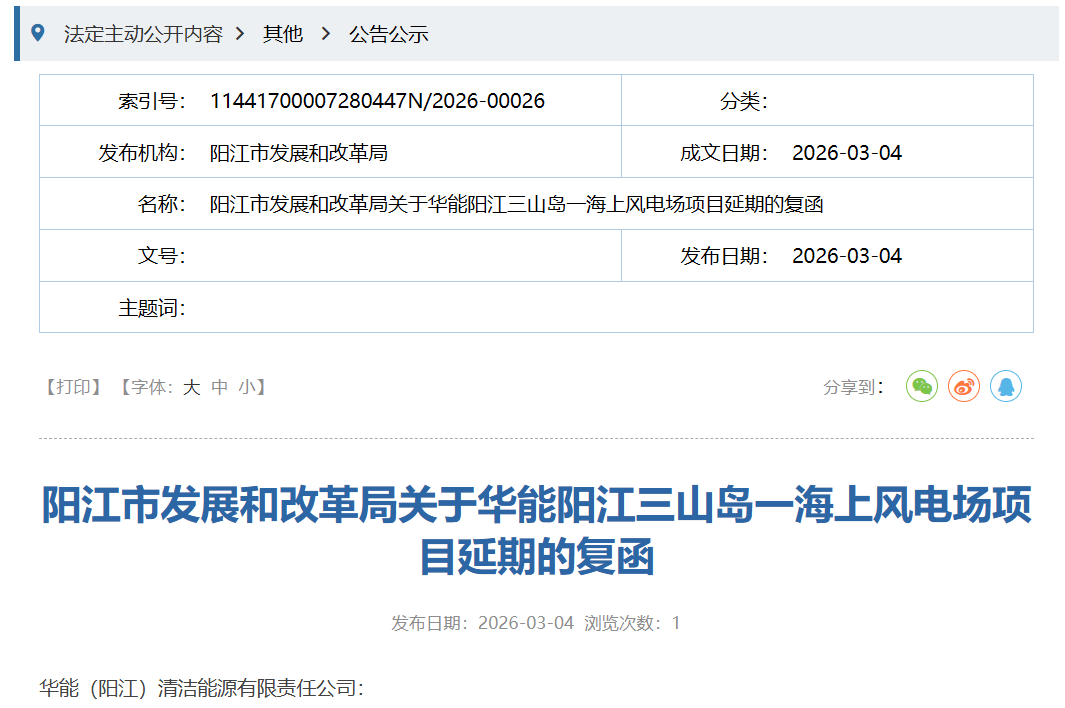Click 阳江市发展和改革局 in the 发布机构 row
The width and height of the screenshot is (1065, 708).
click(298, 153)
